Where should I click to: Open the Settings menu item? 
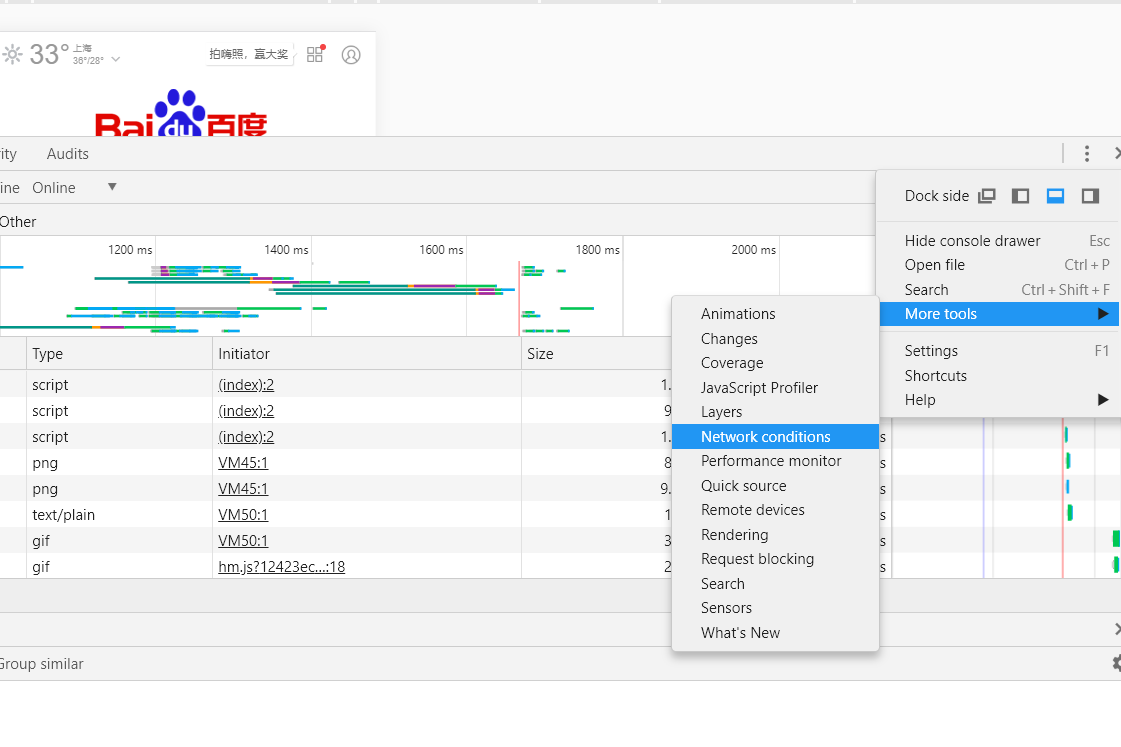[931, 351]
